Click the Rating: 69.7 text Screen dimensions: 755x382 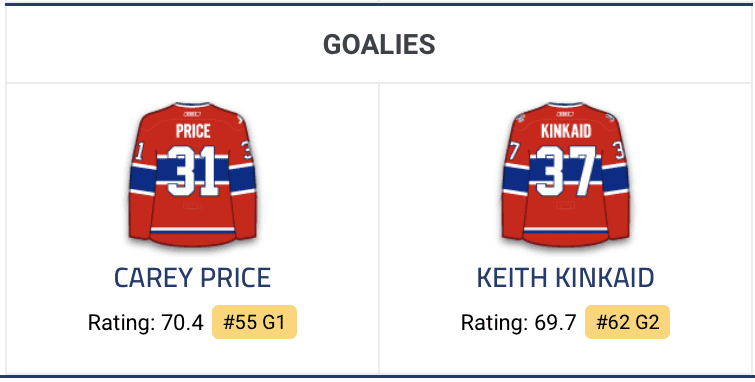pos(518,322)
